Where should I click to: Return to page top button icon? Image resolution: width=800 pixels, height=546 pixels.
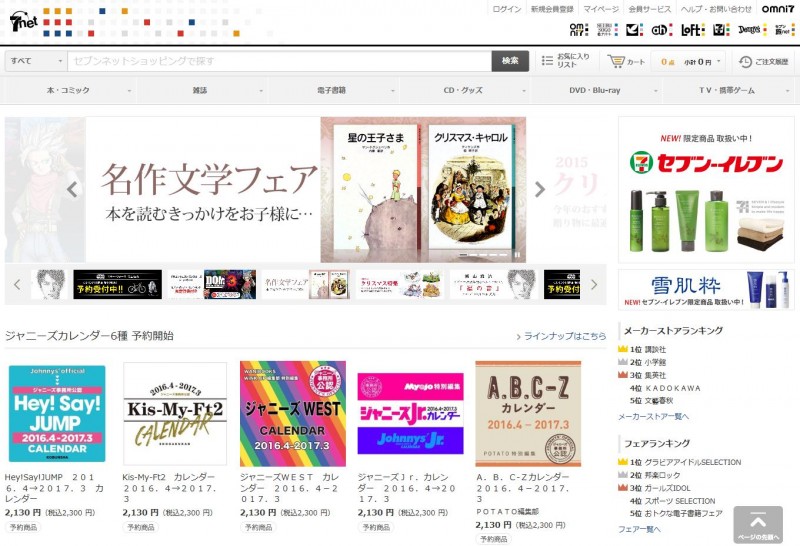click(x=758, y=524)
